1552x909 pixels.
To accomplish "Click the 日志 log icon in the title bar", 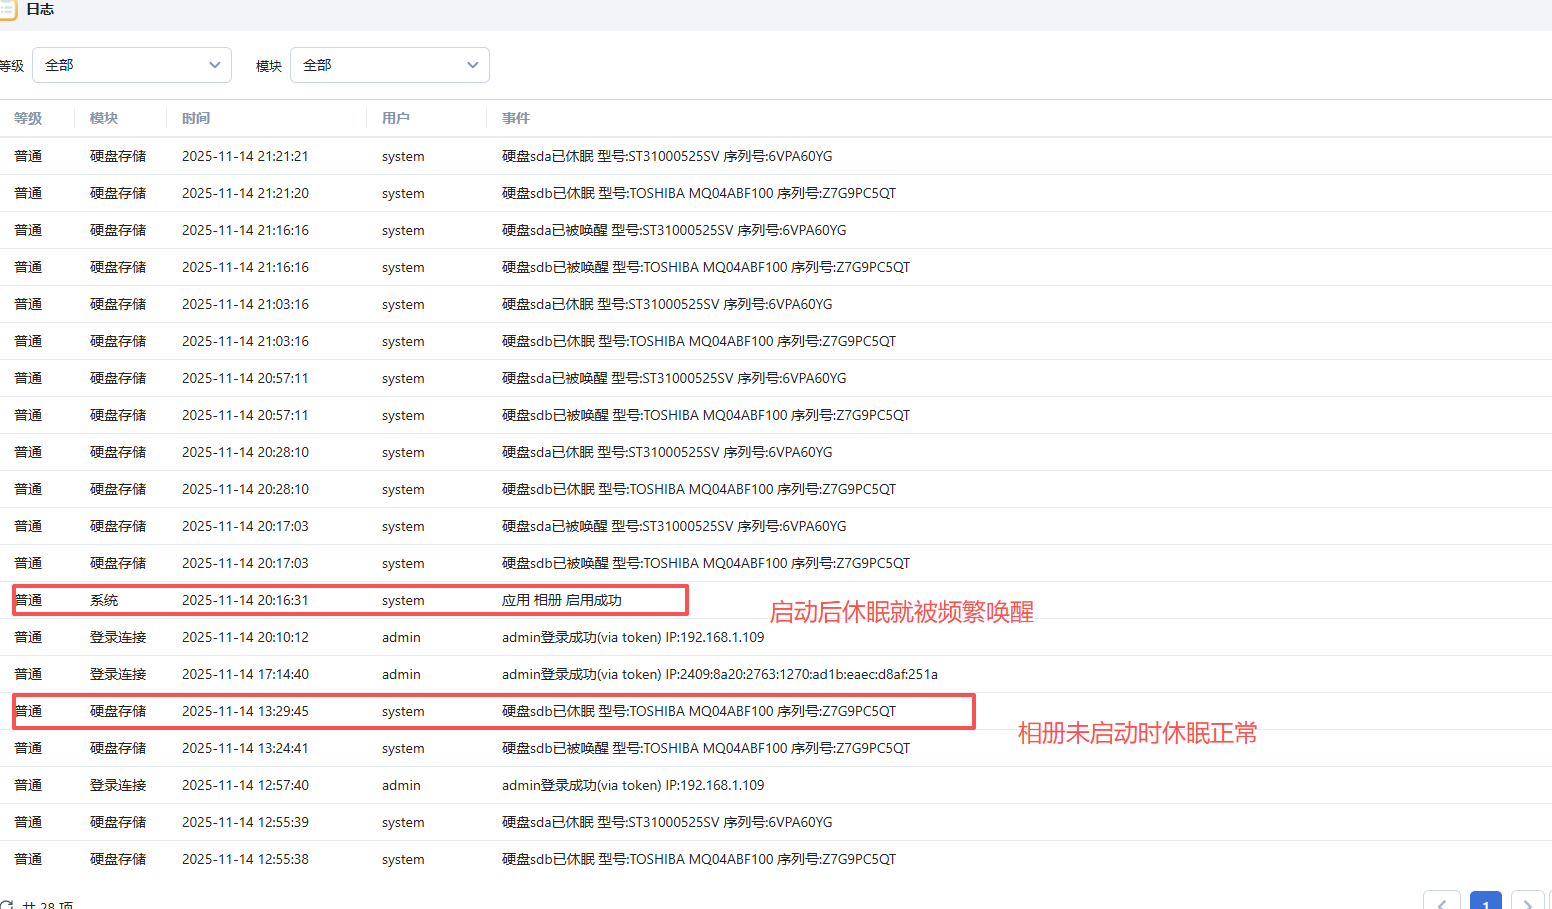I will tap(7, 10).
